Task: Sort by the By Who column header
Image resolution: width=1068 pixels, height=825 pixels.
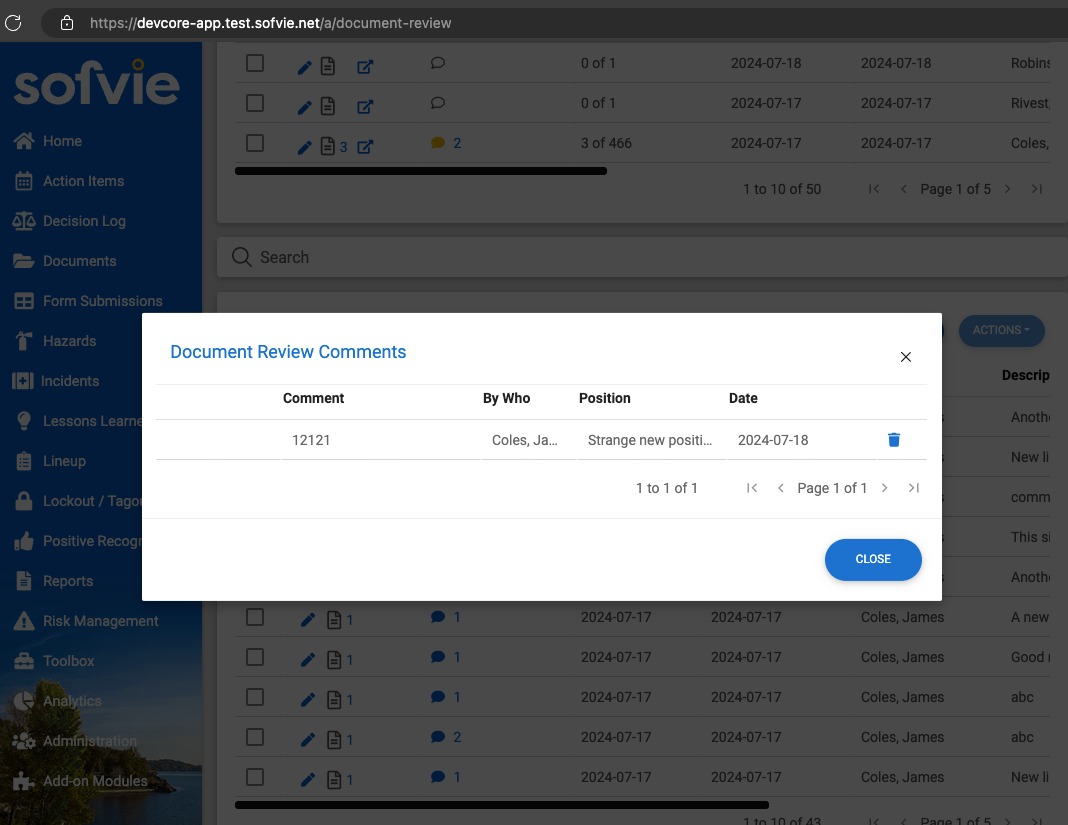Action: [x=506, y=399]
